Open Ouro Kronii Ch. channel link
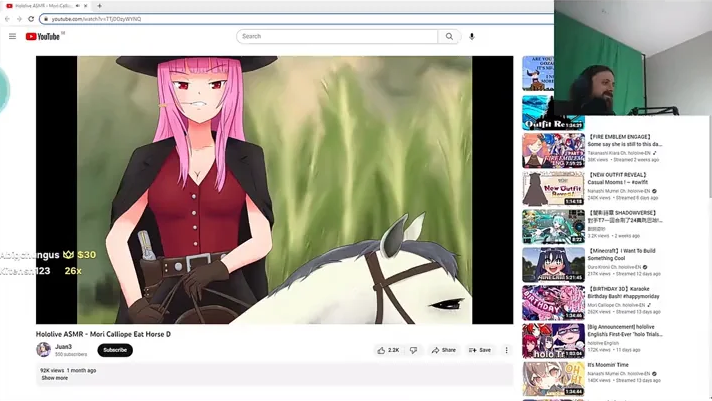712x401 pixels. tap(614, 267)
